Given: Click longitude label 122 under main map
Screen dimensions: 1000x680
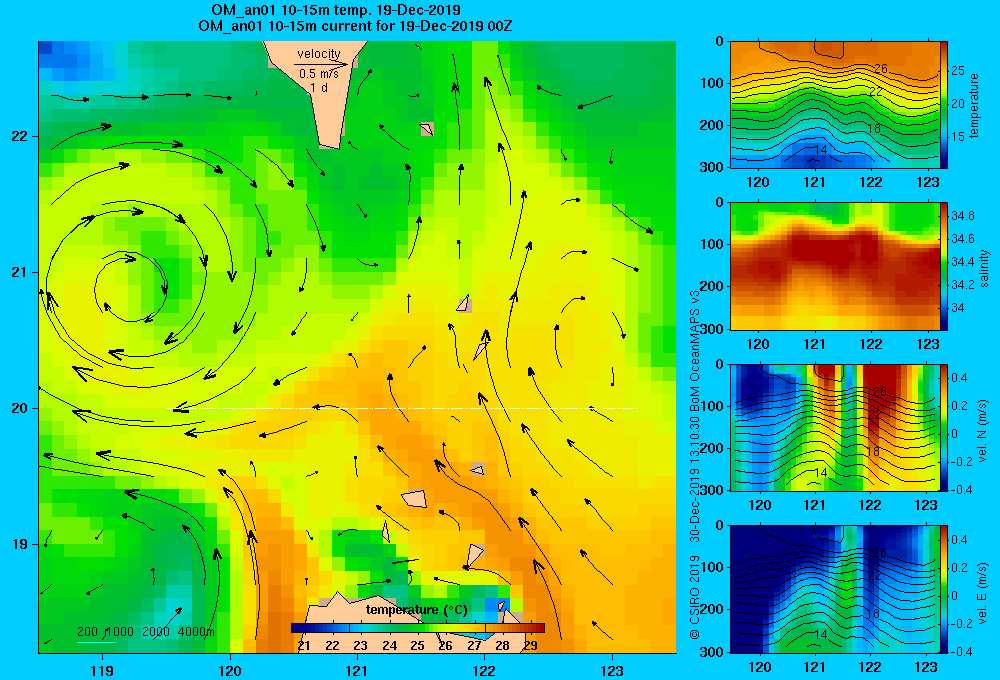Looking at the screenshot, I should [484, 670].
